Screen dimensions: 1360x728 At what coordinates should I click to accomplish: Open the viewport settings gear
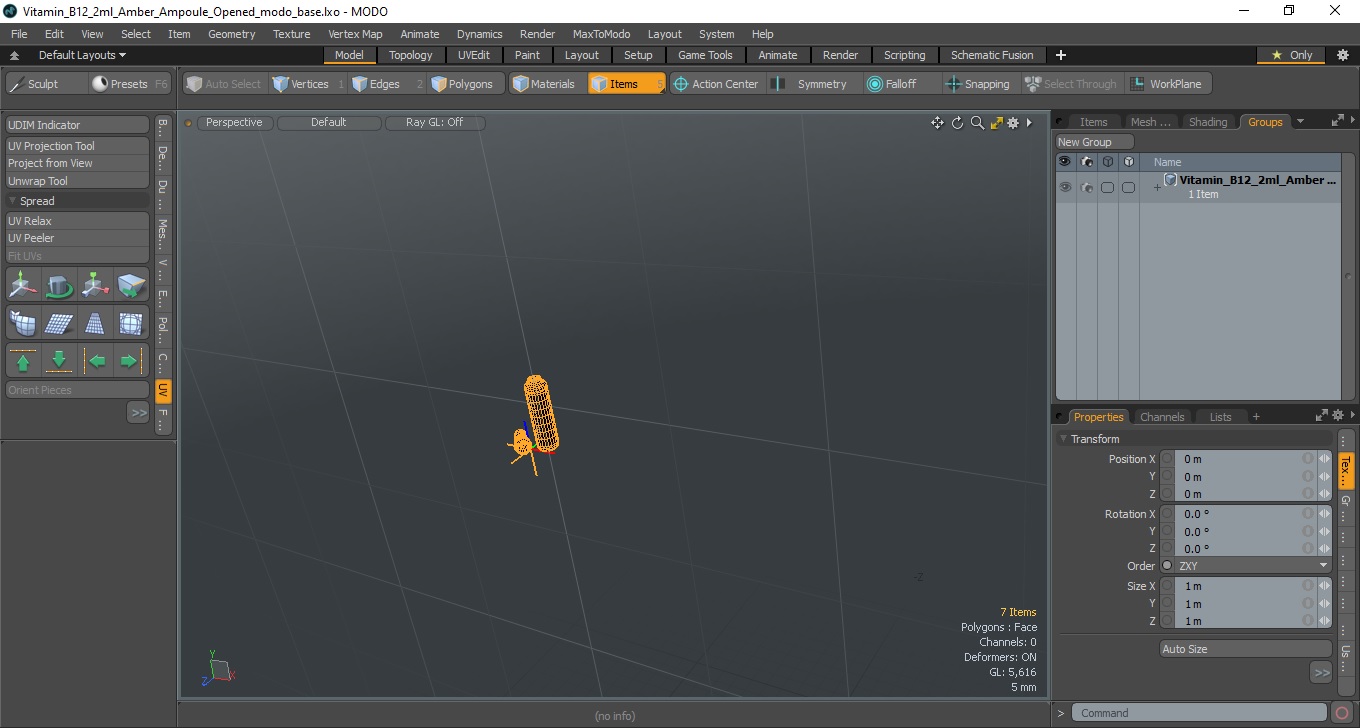(x=1013, y=123)
